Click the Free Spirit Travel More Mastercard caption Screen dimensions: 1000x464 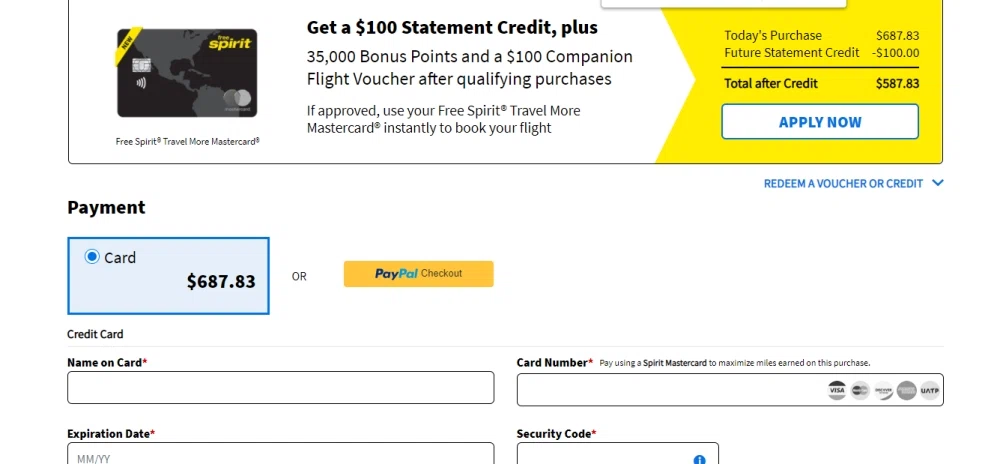pos(188,141)
